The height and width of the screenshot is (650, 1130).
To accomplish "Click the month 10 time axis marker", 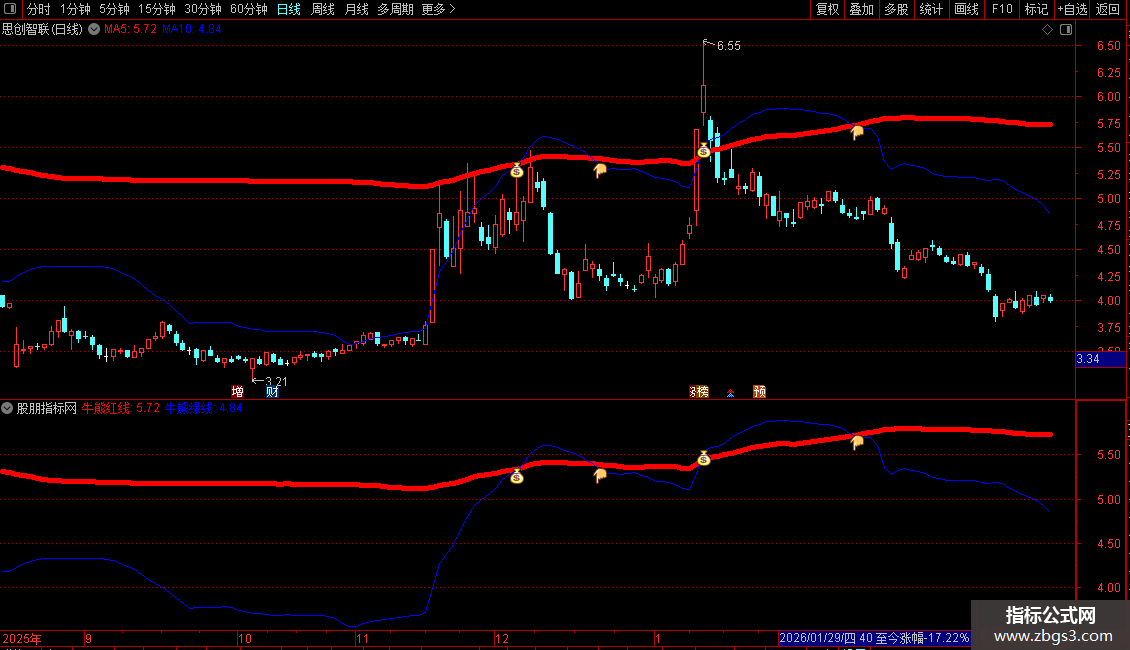I will (245, 638).
